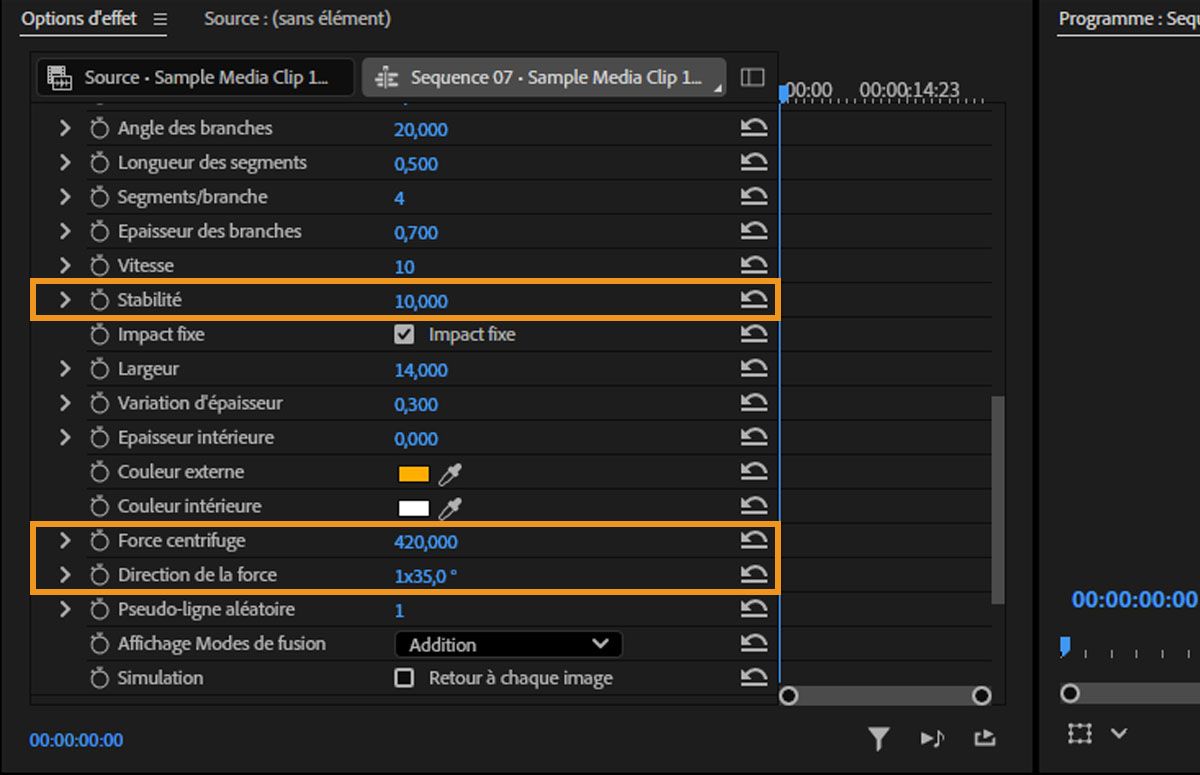1200x775 pixels.
Task: Expand the Direction de la force parameter
Action: click(x=64, y=575)
